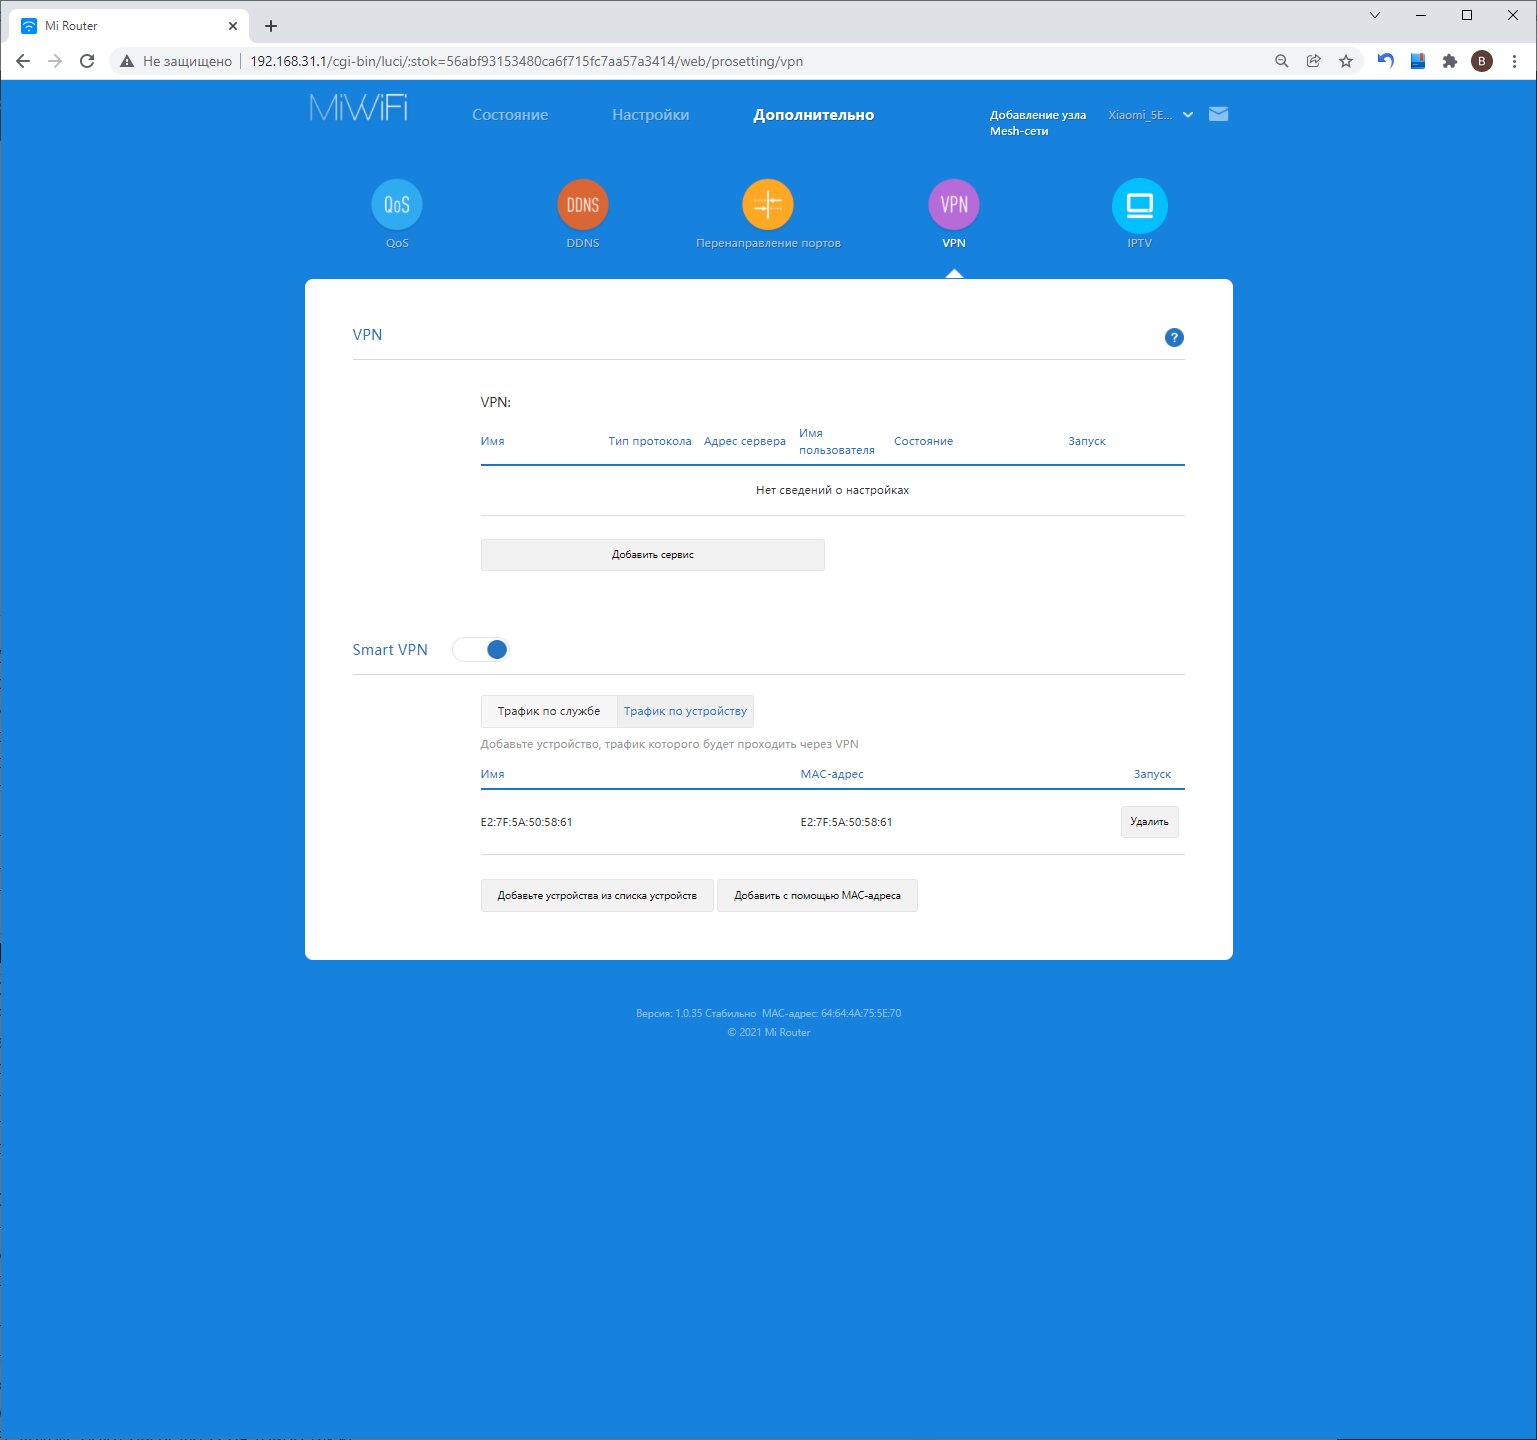Open the Настройки menu tab

pos(650,115)
